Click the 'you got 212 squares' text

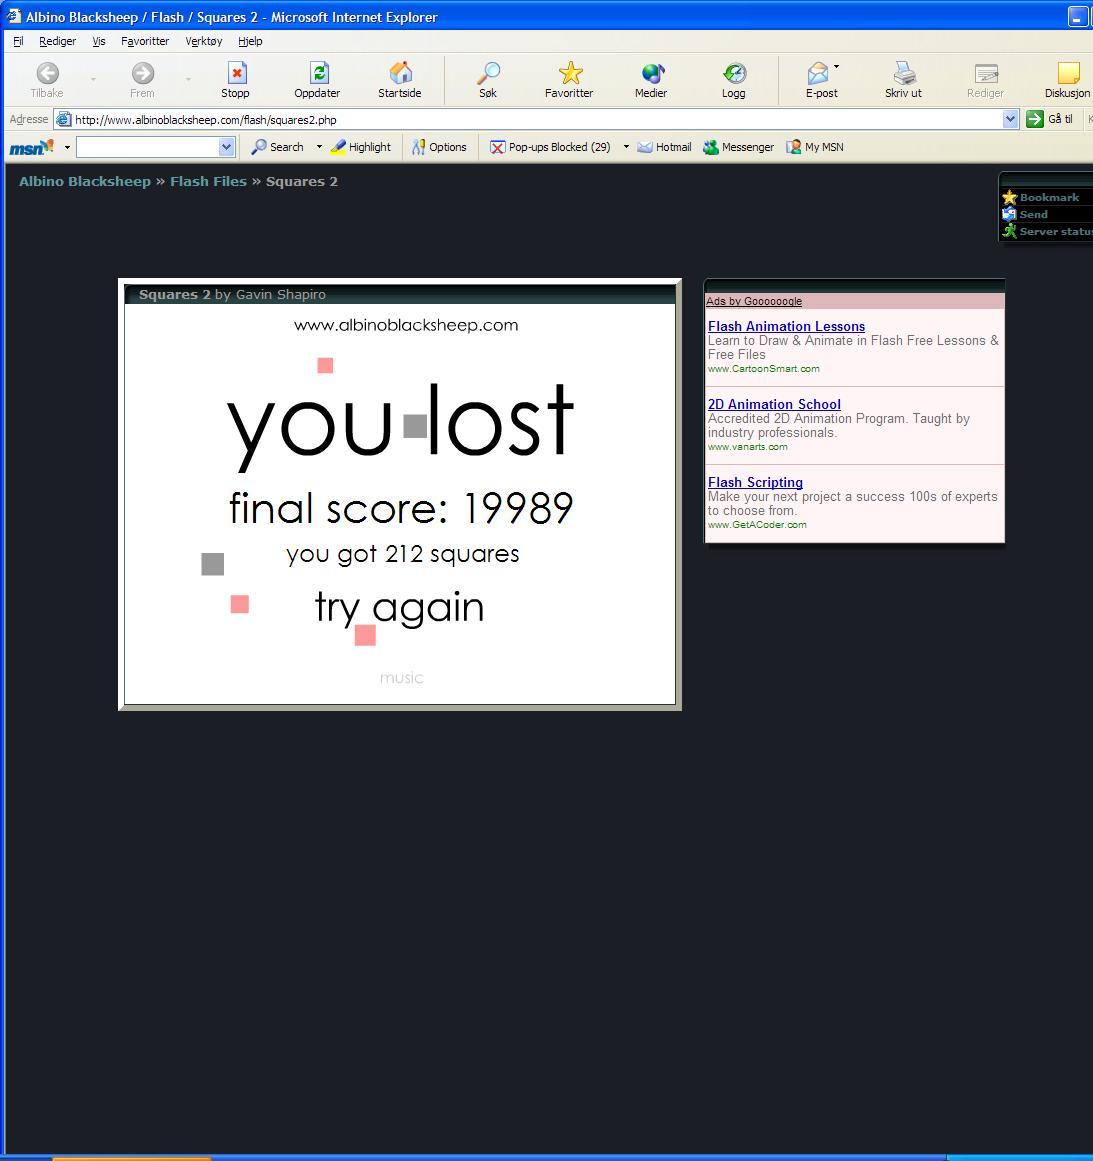403,554
